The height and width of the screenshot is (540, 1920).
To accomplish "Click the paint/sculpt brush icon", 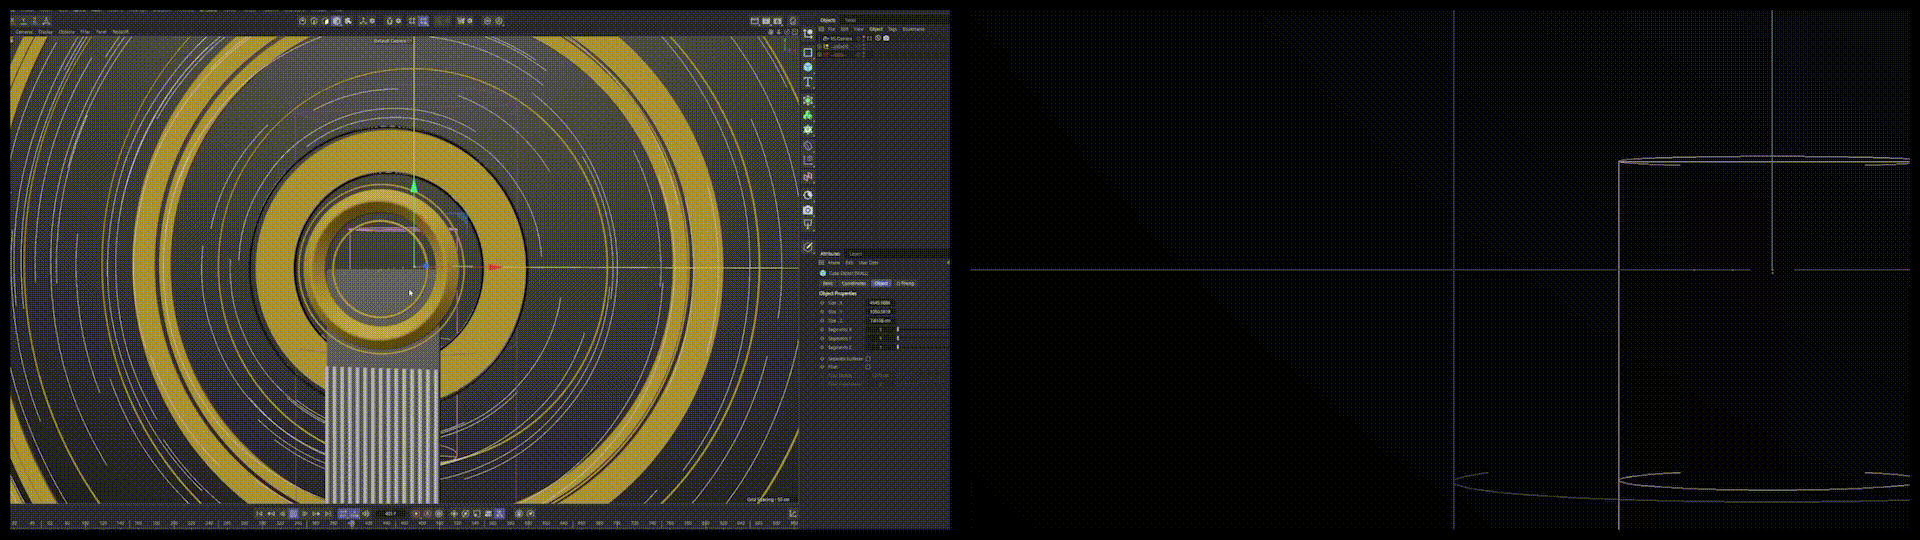I will tap(808, 247).
